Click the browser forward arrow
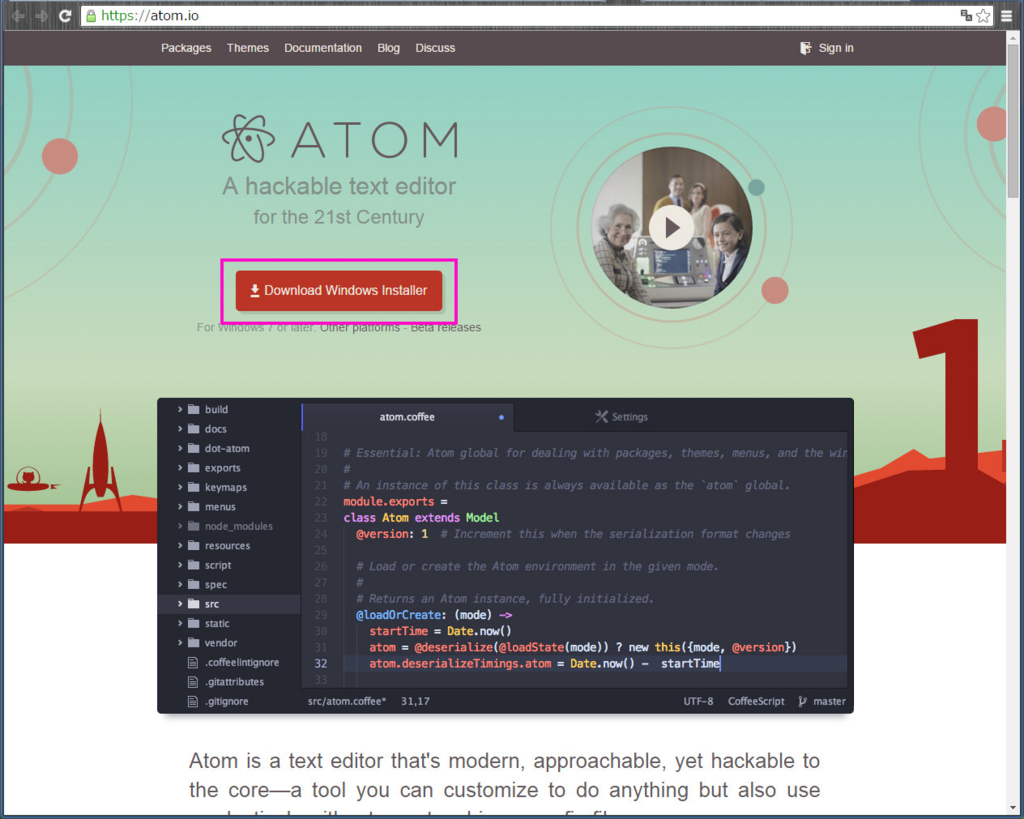Image resolution: width=1024 pixels, height=819 pixels. pyautogui.click(x=41, y=16)
